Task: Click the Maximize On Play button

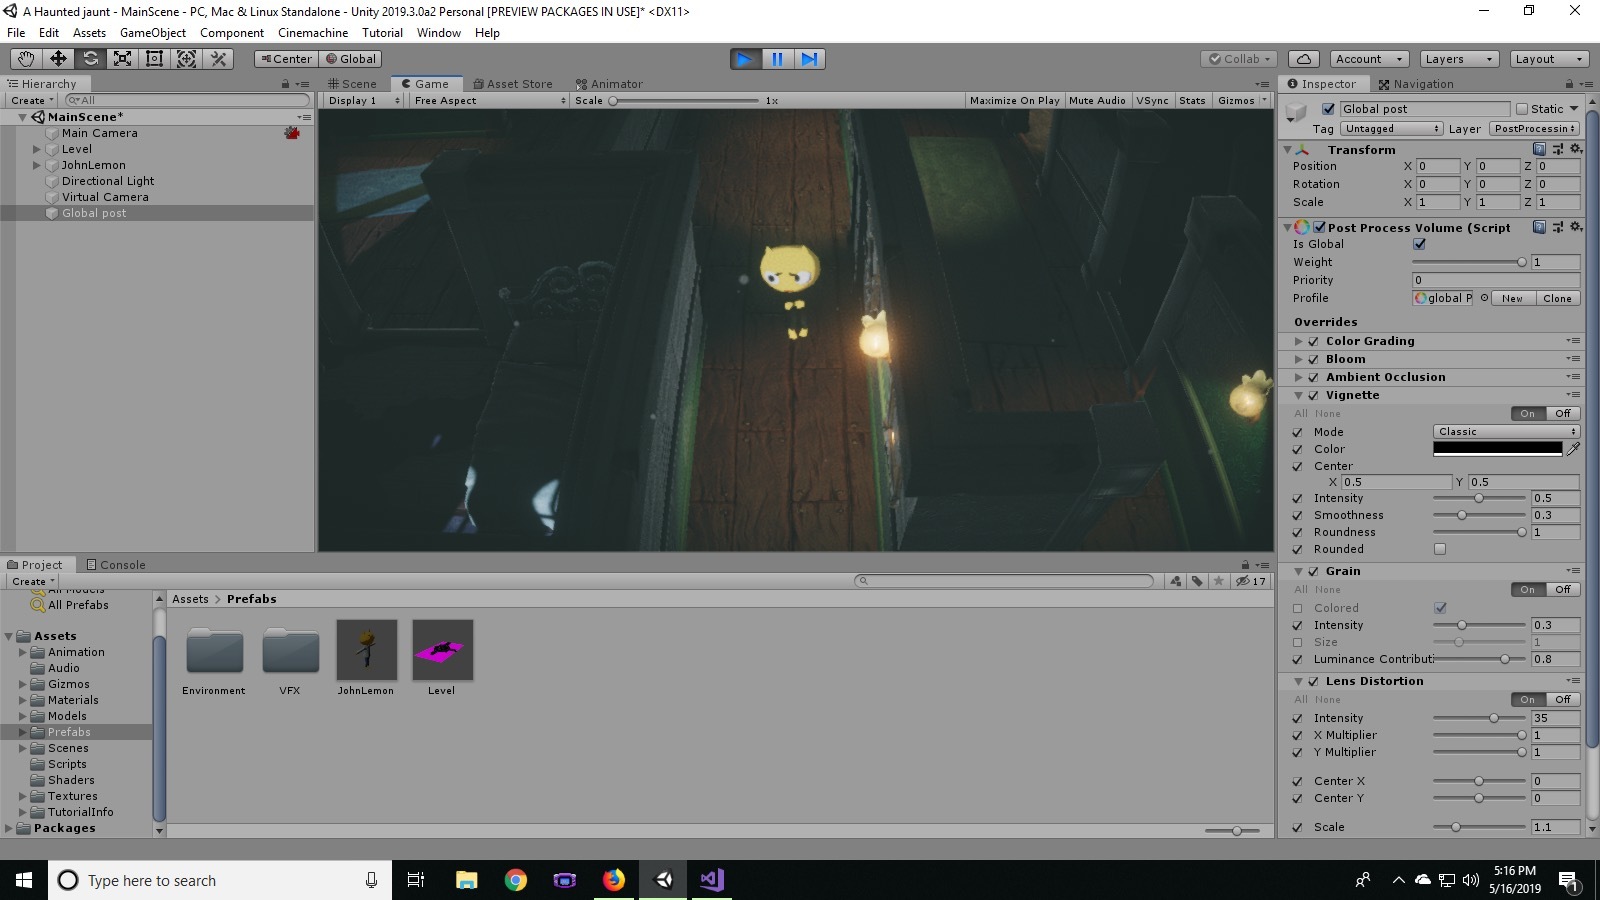Action: coord(1014,100)
